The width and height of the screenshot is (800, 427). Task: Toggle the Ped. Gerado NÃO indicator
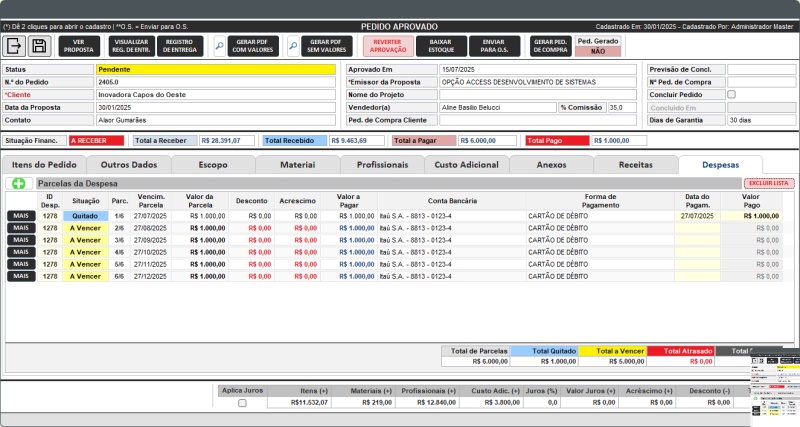598,51
